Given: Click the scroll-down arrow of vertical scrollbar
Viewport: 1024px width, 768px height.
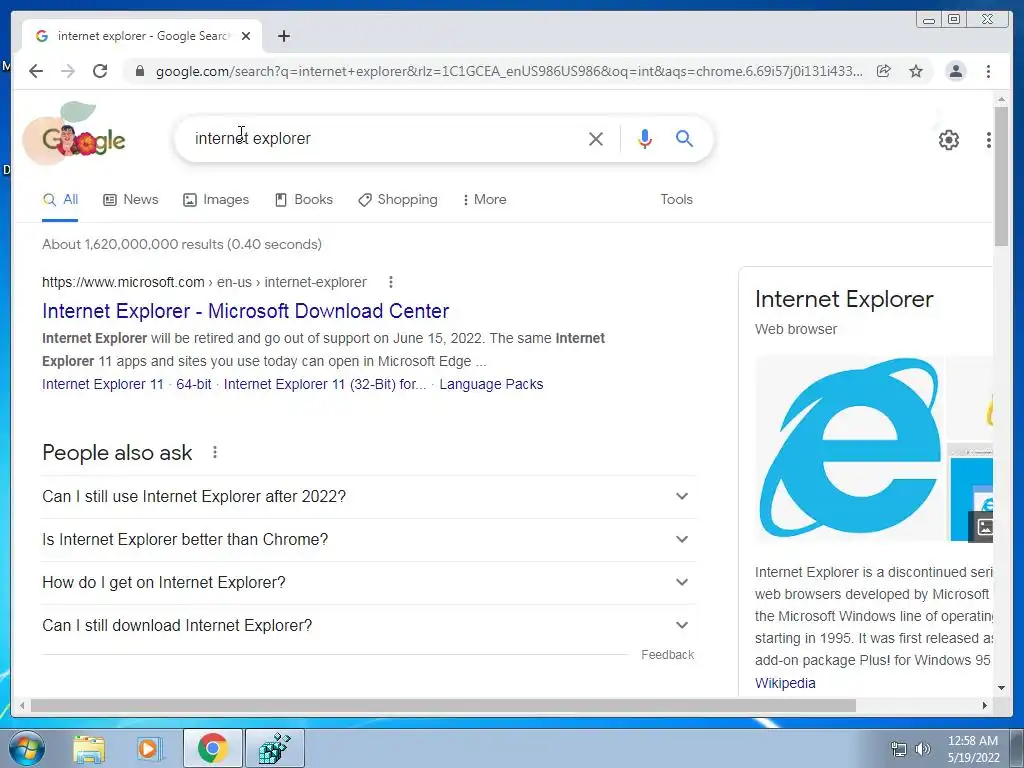Looking at the screenshot, I should [1001, 688].
